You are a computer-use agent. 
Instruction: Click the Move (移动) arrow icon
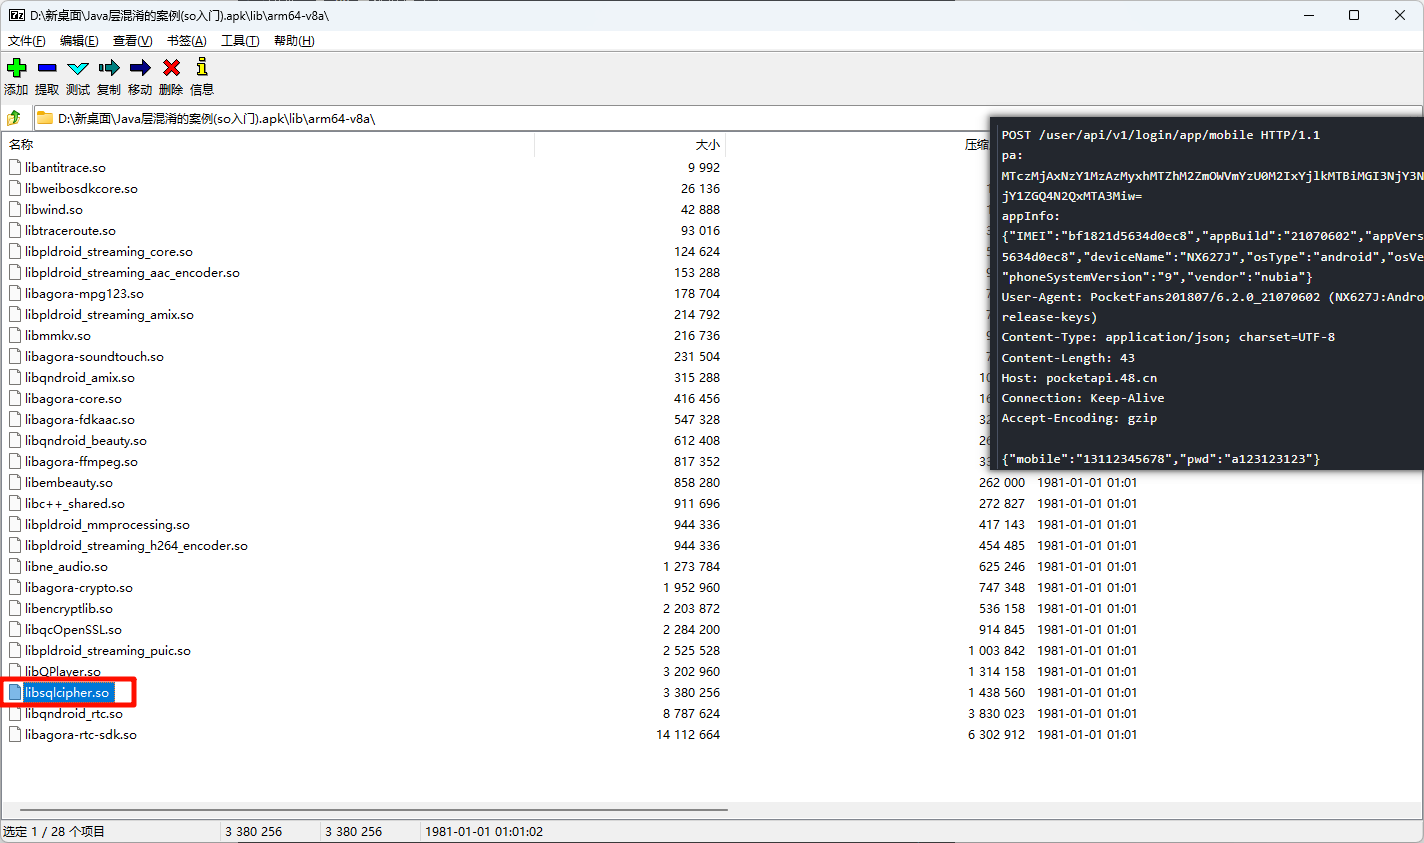click(140, 68)
